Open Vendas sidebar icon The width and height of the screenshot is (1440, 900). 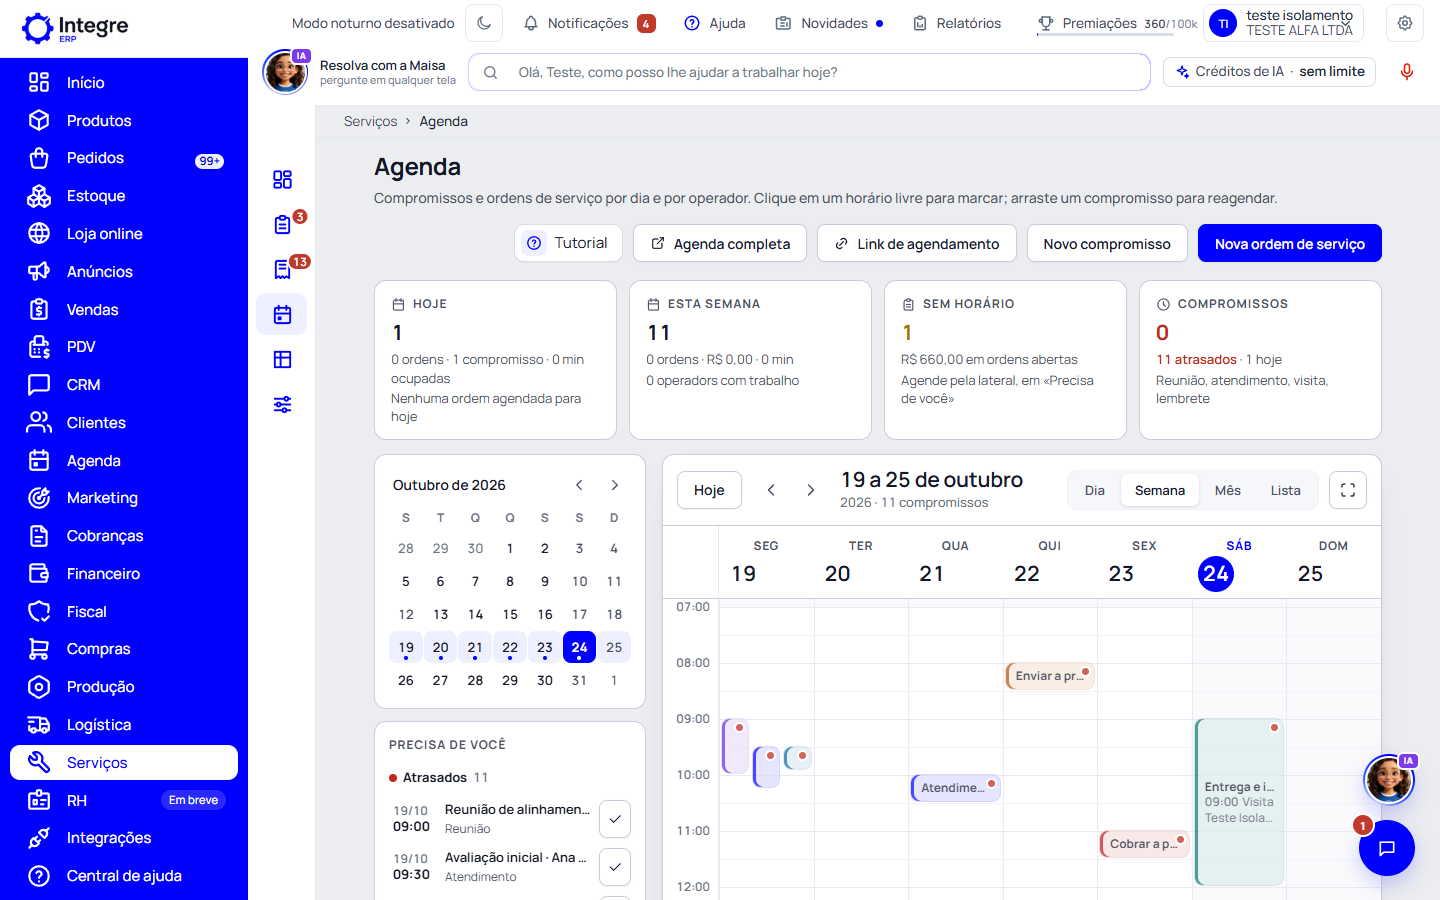(x=39, y=310)
